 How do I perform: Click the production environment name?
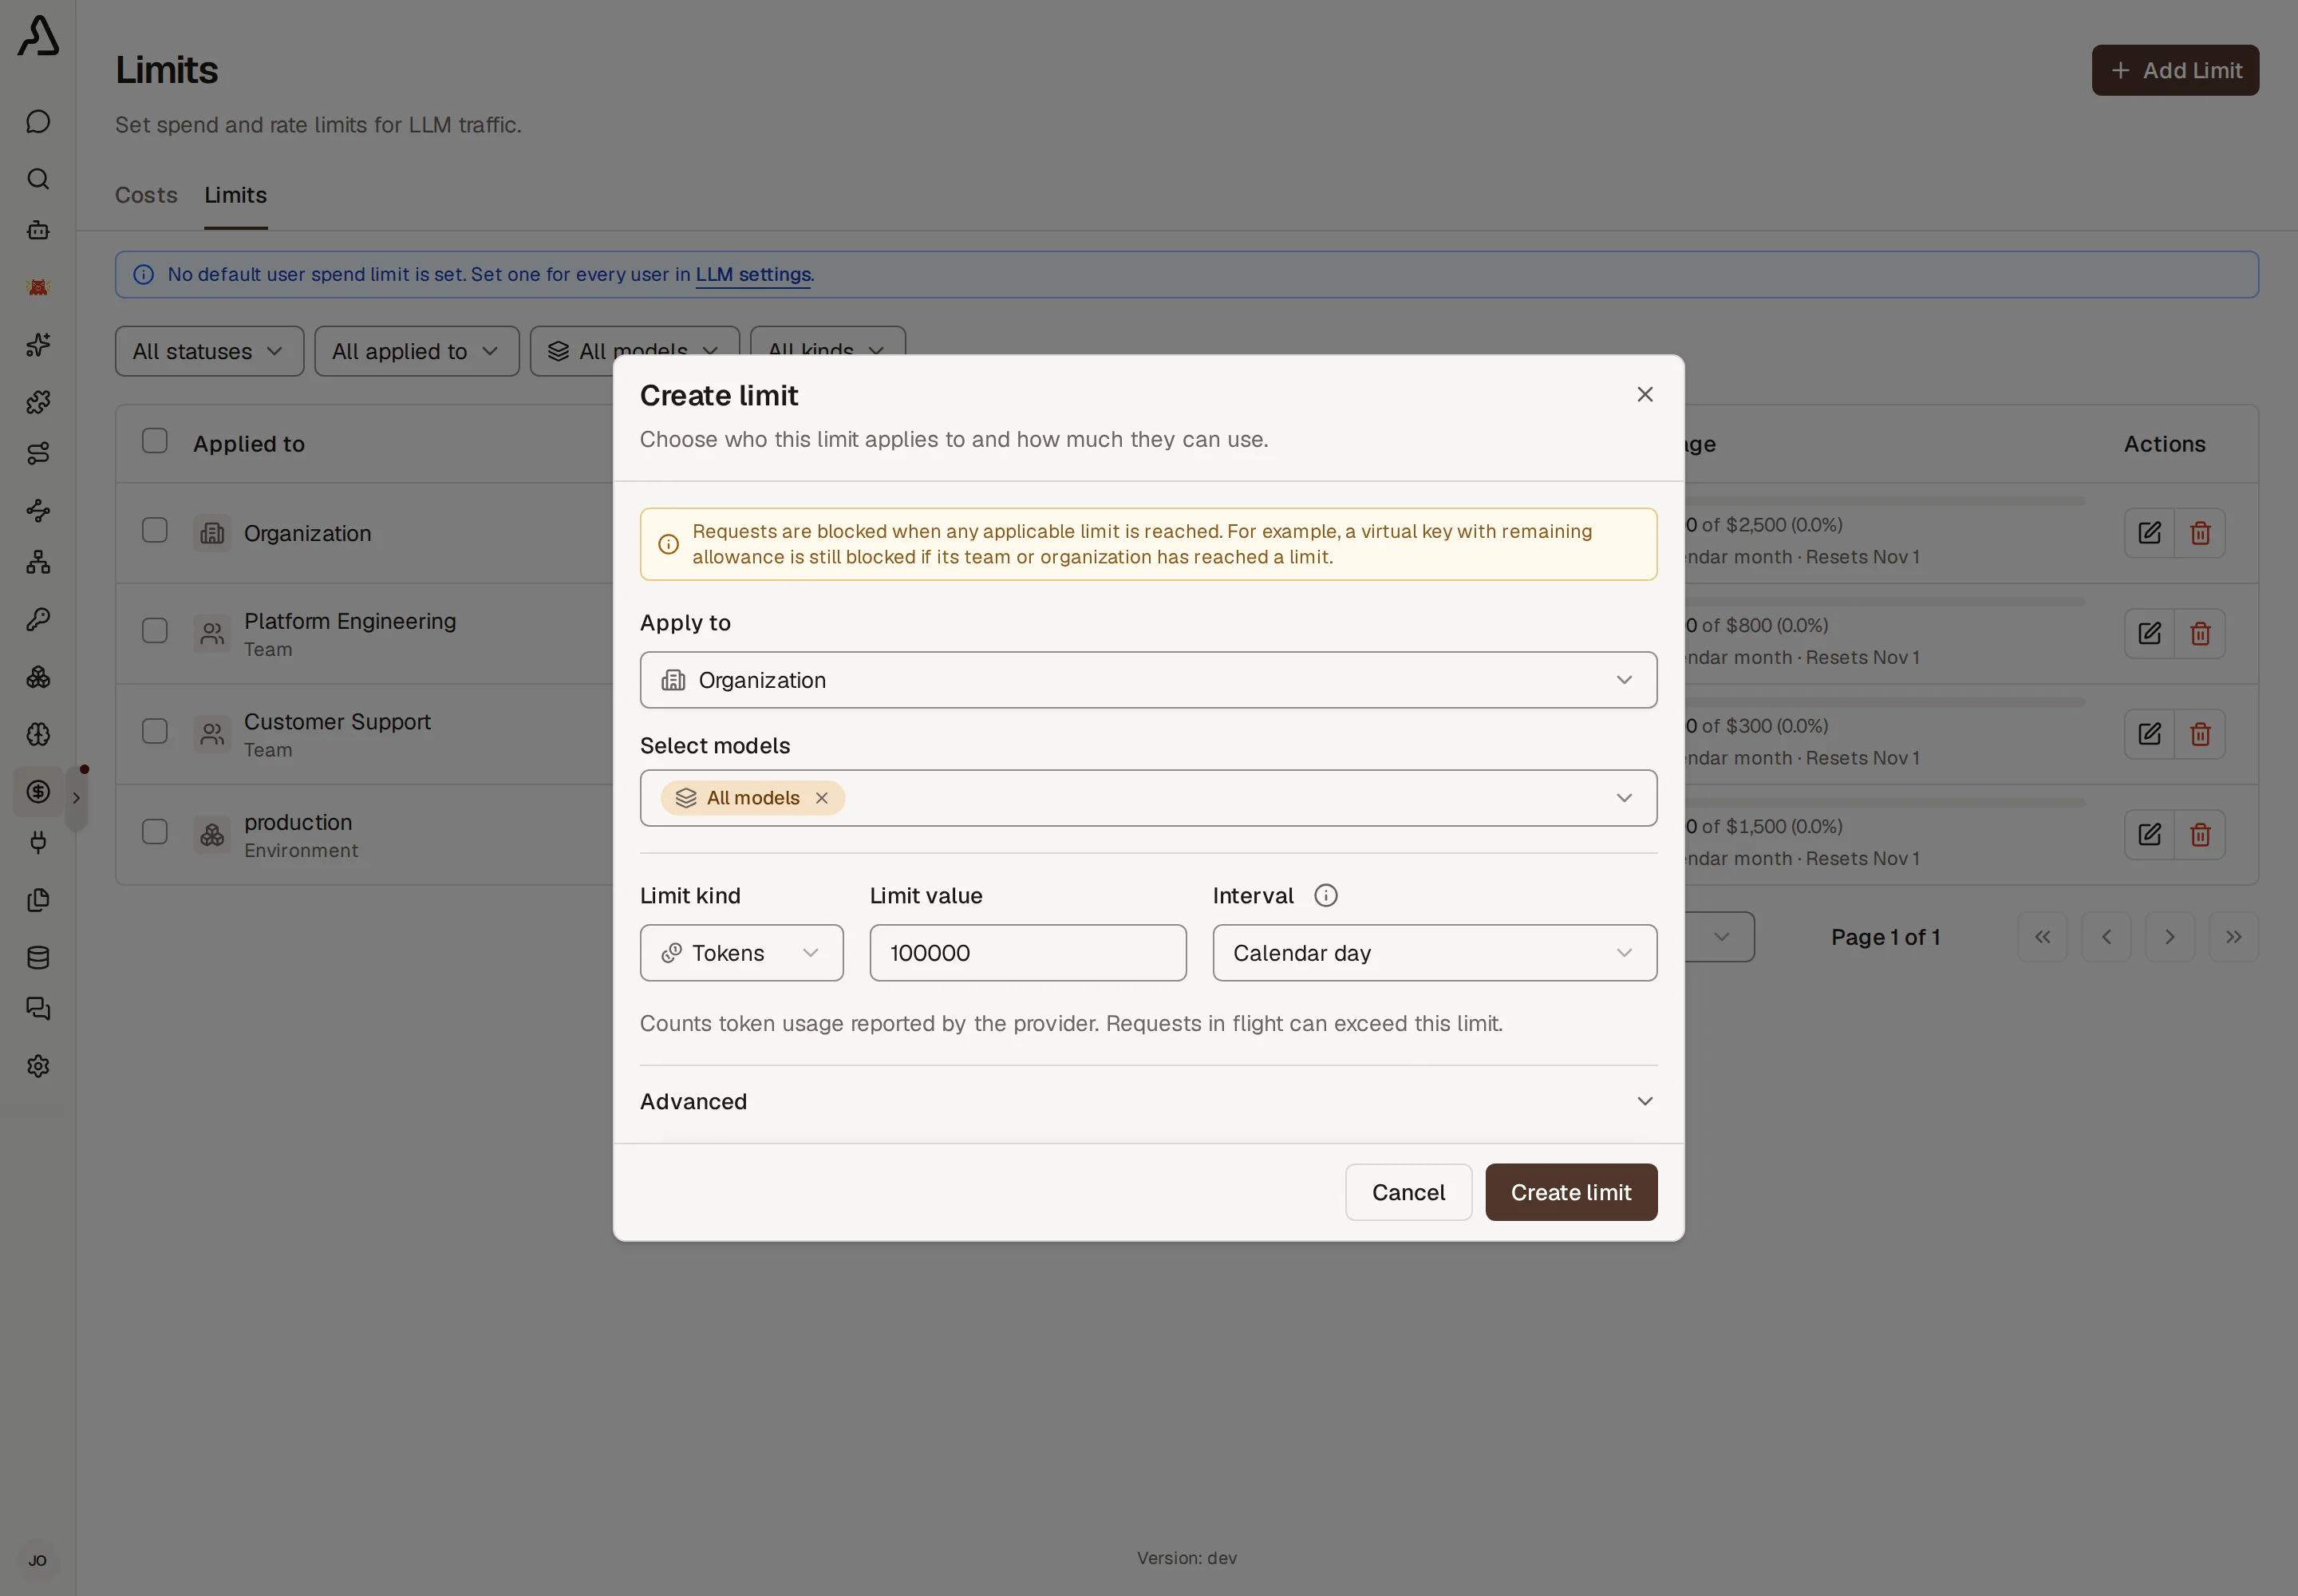298,822
